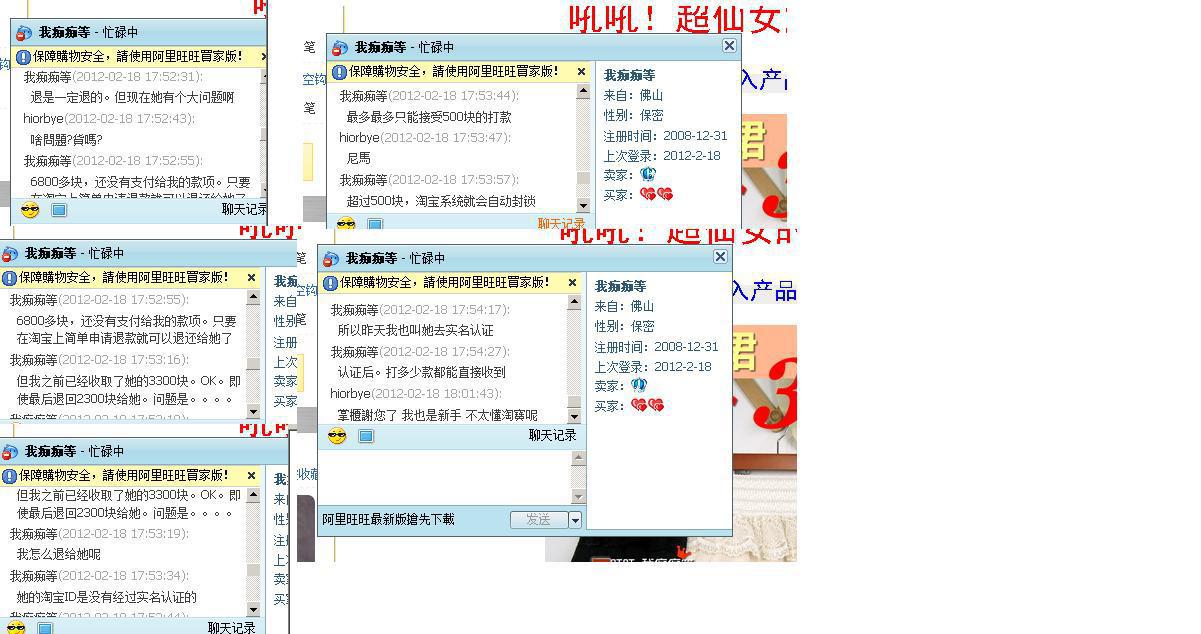
Task: Click message '退是一定退的。但现在她有个大问题啊'
Action: (132, 97)
